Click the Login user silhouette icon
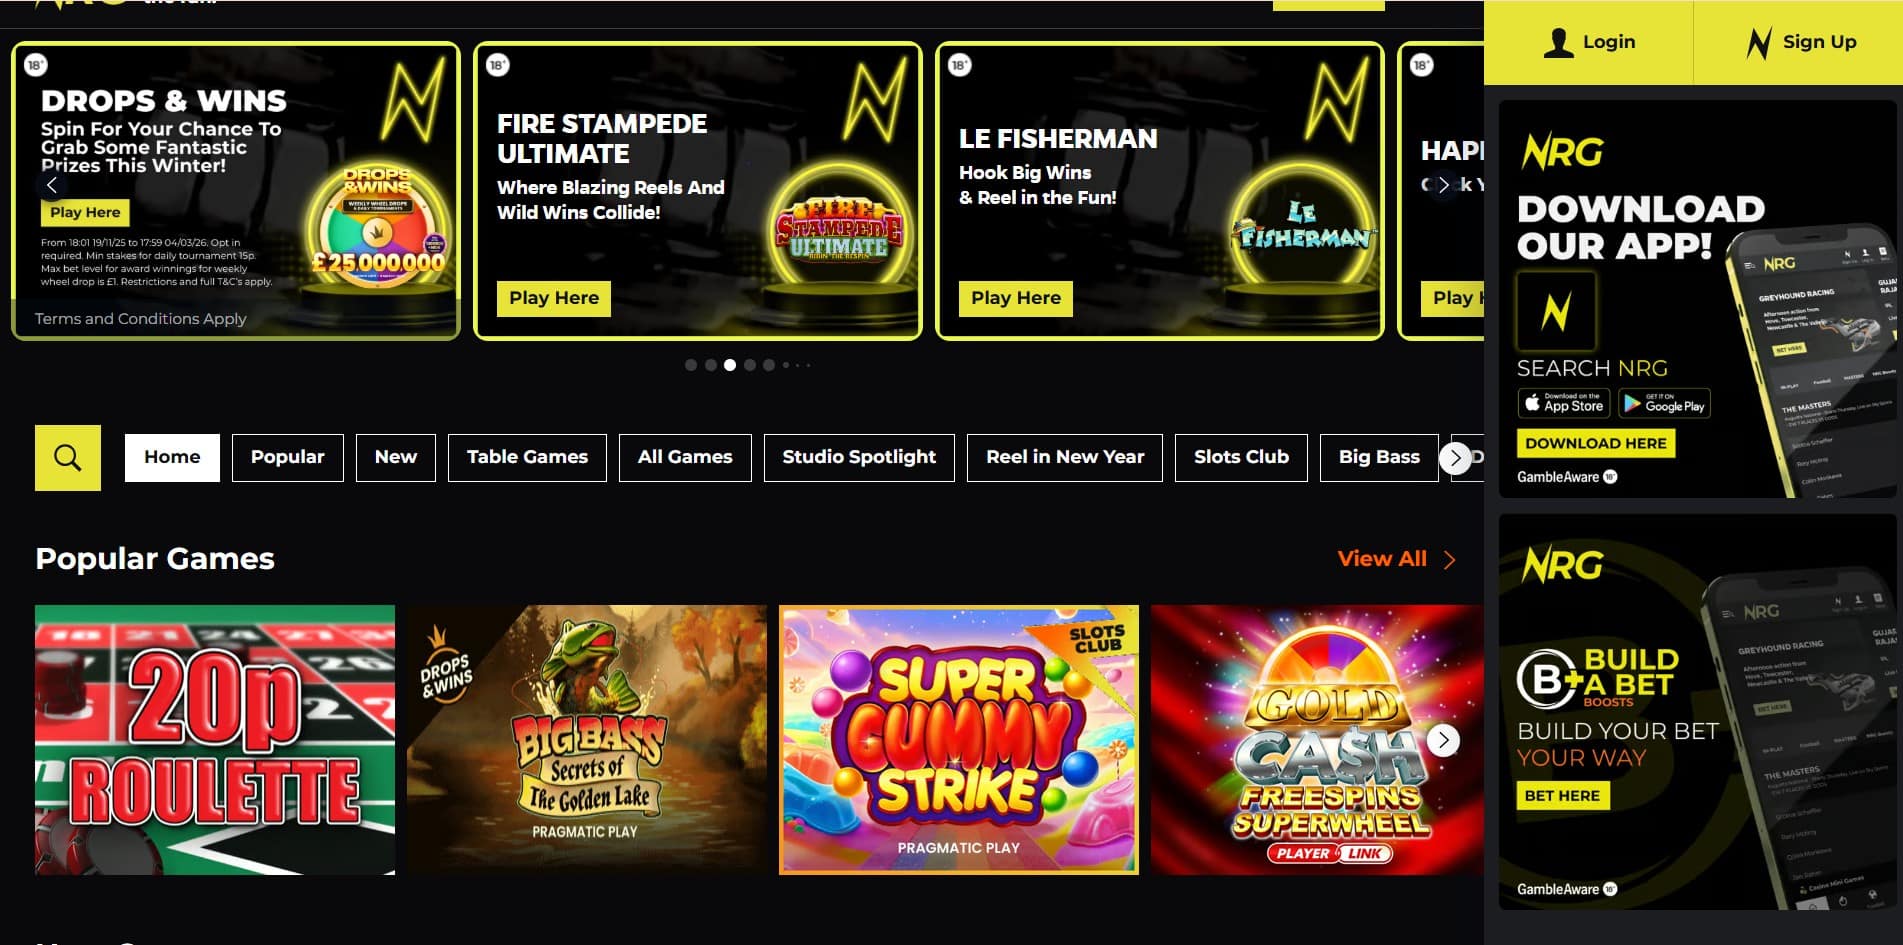 1558,42
